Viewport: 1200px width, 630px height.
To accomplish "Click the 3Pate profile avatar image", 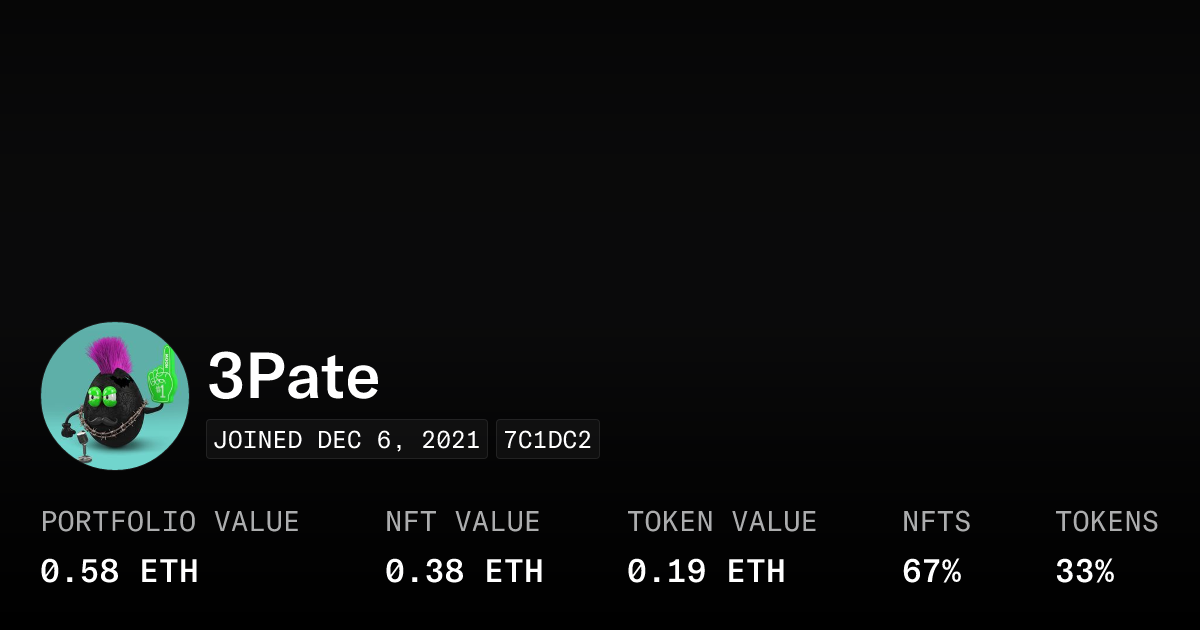I will tap(115, 396).
